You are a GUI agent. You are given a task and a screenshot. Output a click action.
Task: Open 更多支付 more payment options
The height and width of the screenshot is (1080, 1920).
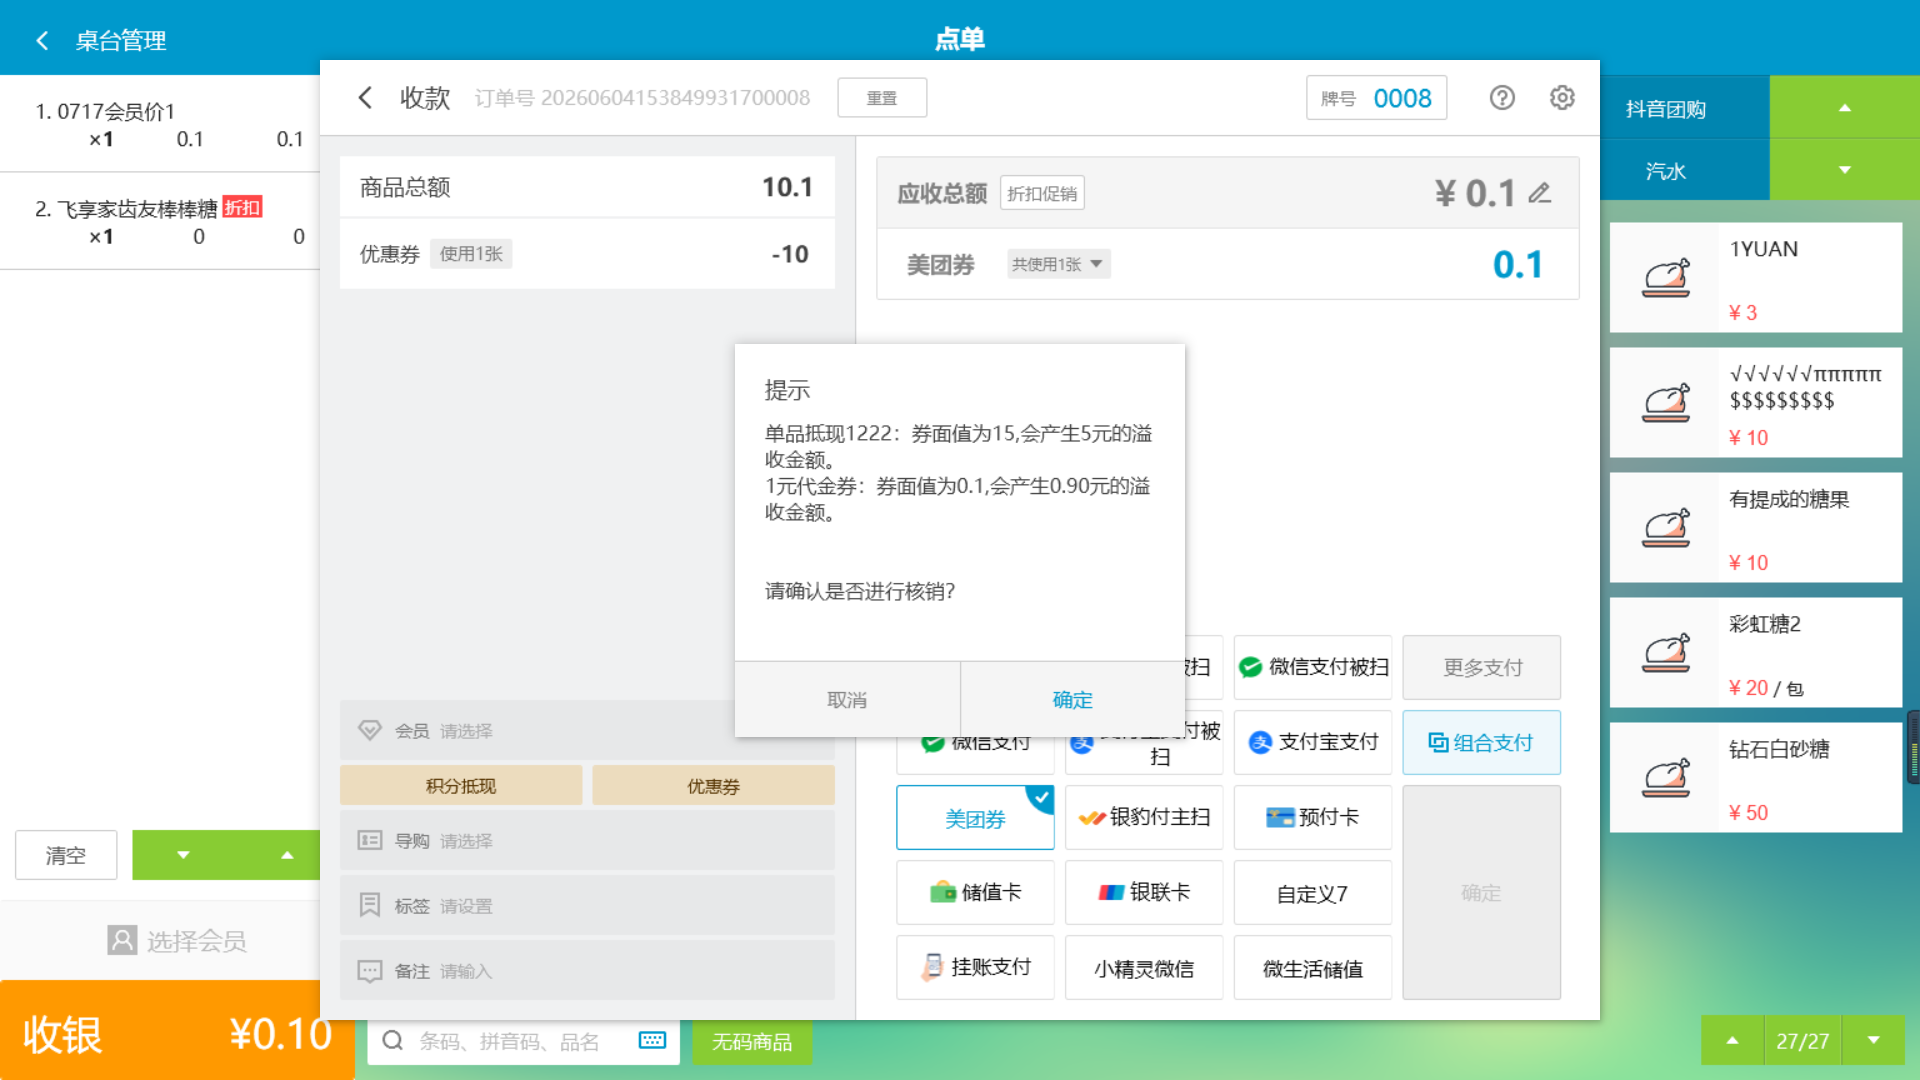click(x=1481, y=667)
